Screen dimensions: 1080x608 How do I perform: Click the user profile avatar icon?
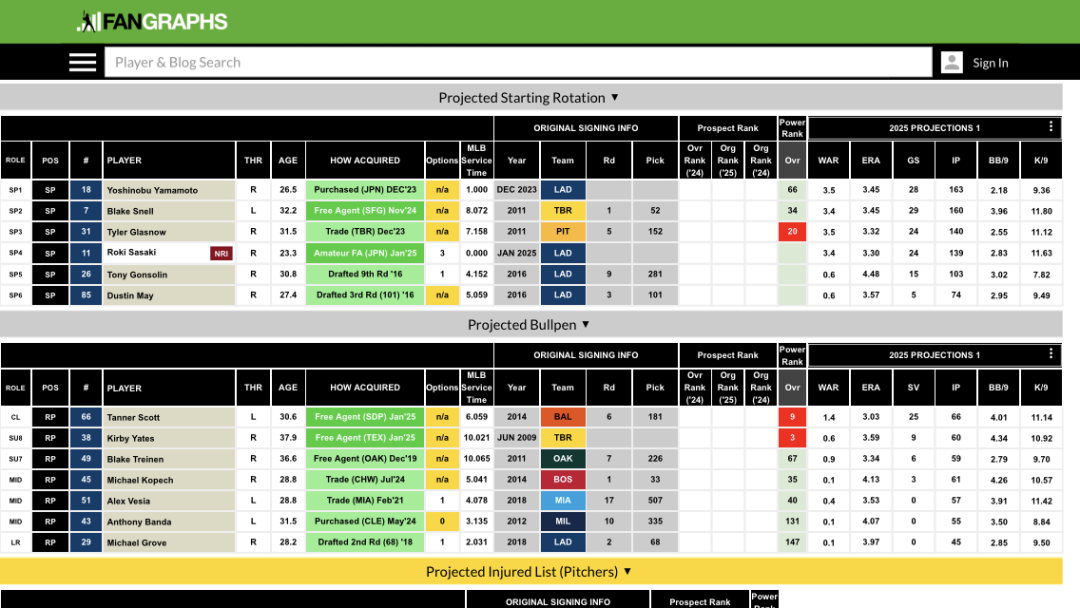(x=952, y=63)
